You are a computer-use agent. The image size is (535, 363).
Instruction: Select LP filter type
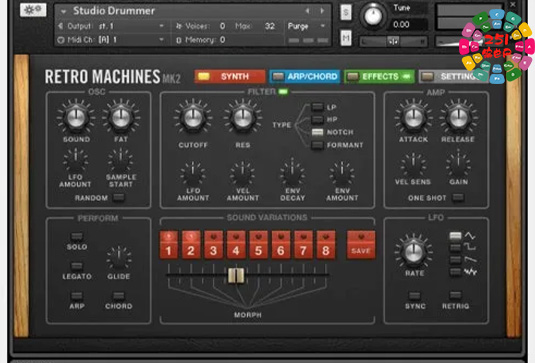point(317,107)
